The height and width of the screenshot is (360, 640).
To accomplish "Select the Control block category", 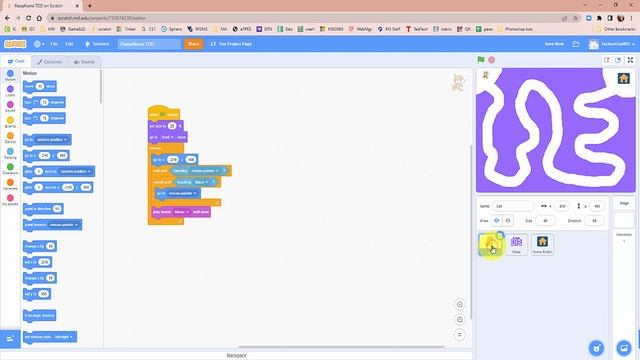I will click(10, 138).
